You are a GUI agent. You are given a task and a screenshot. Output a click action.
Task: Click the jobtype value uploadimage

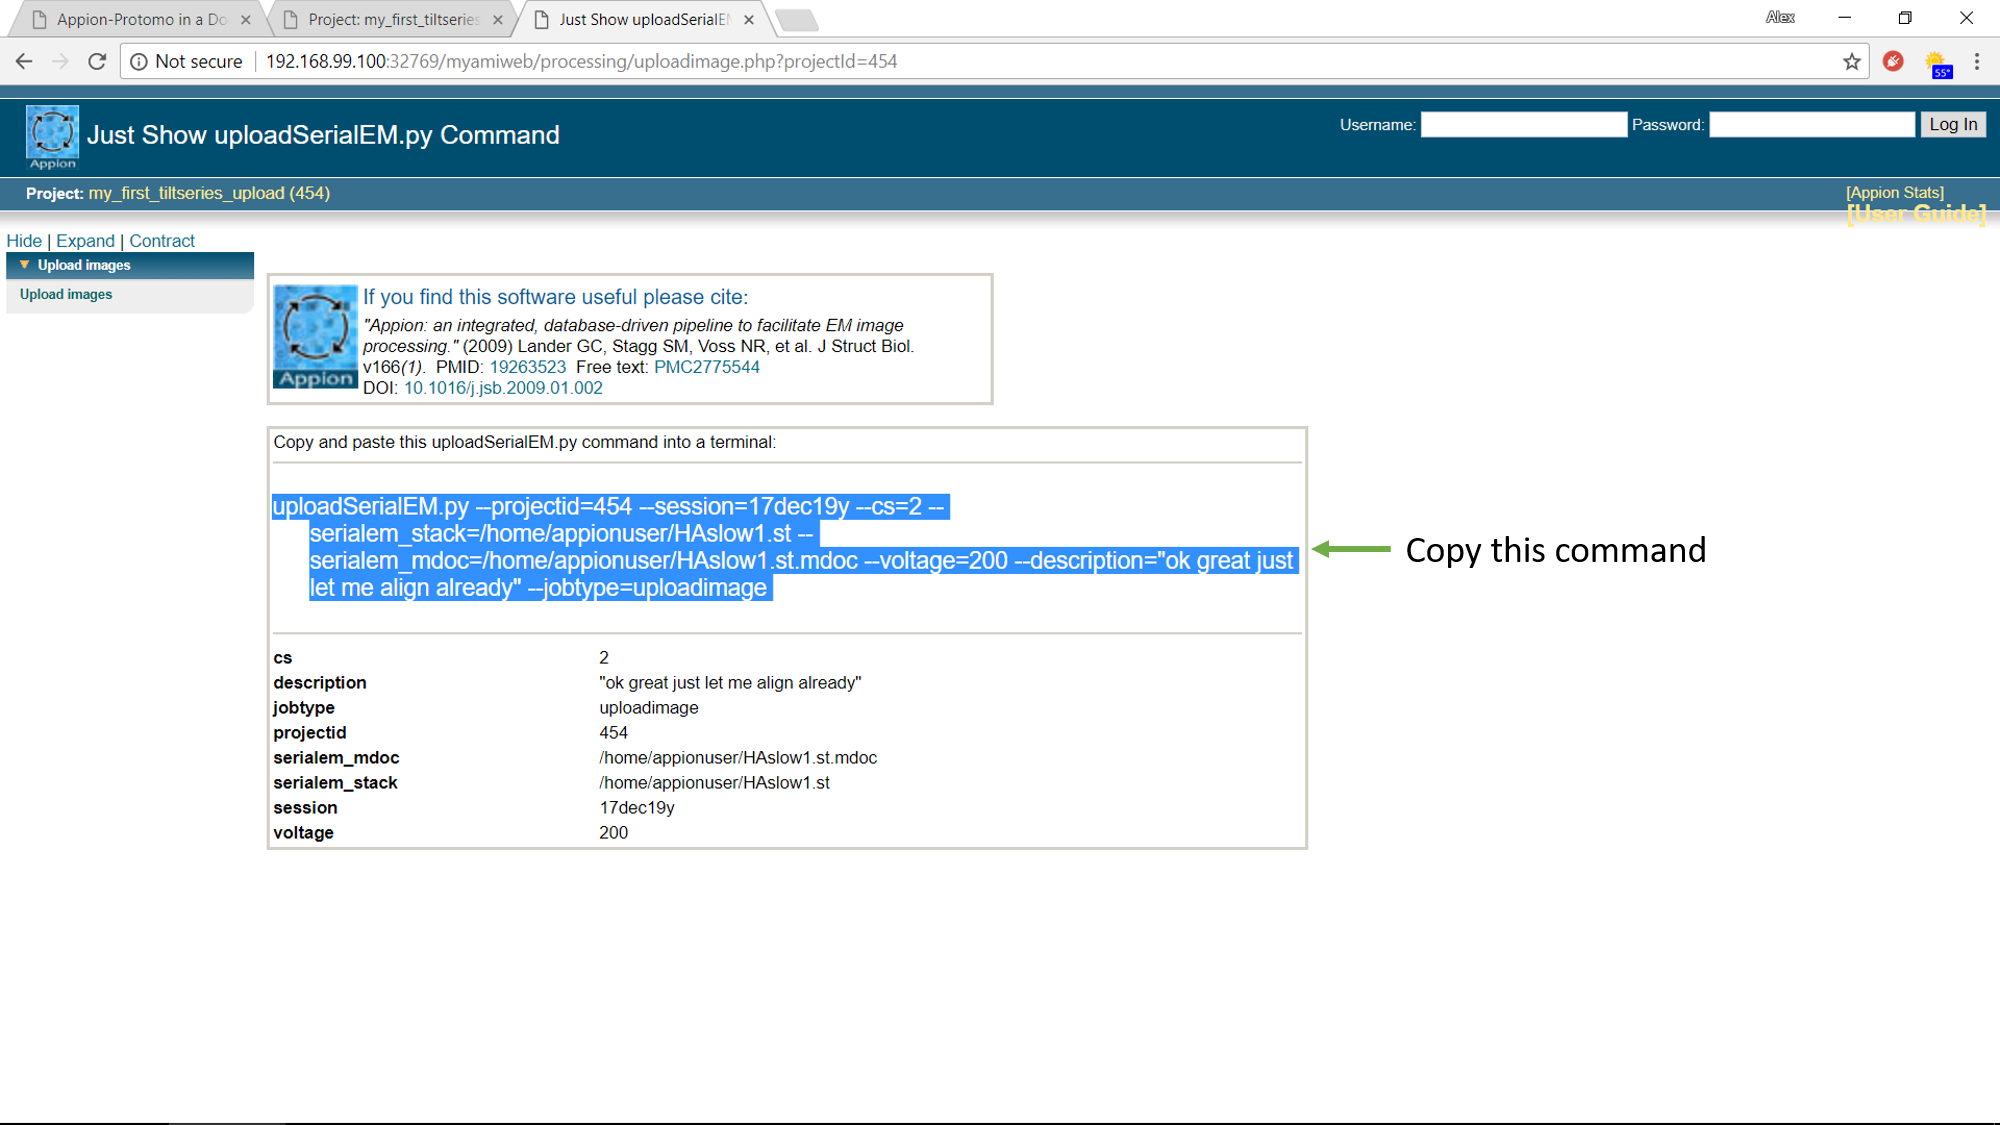[649, 708]
